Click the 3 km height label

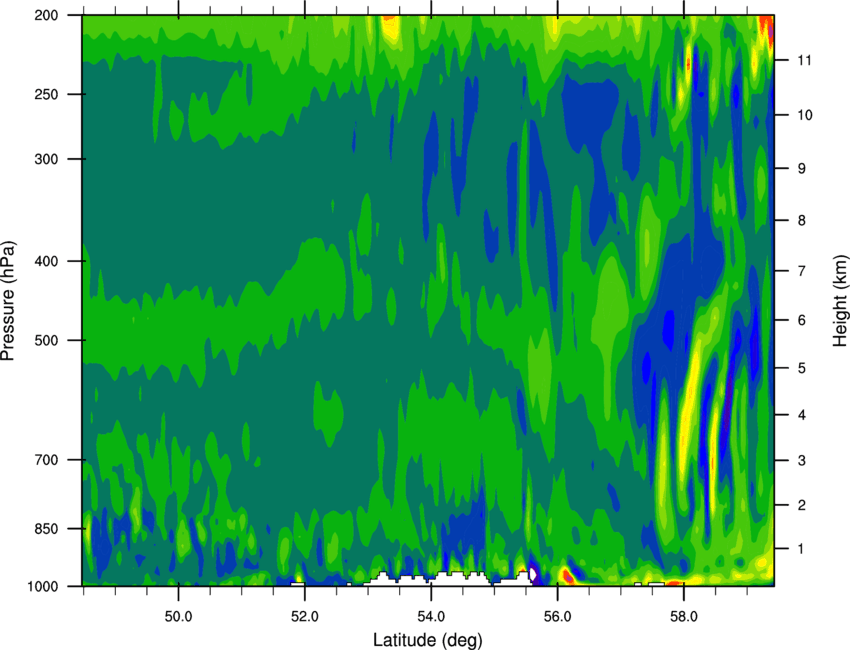(x=802, y=461)
